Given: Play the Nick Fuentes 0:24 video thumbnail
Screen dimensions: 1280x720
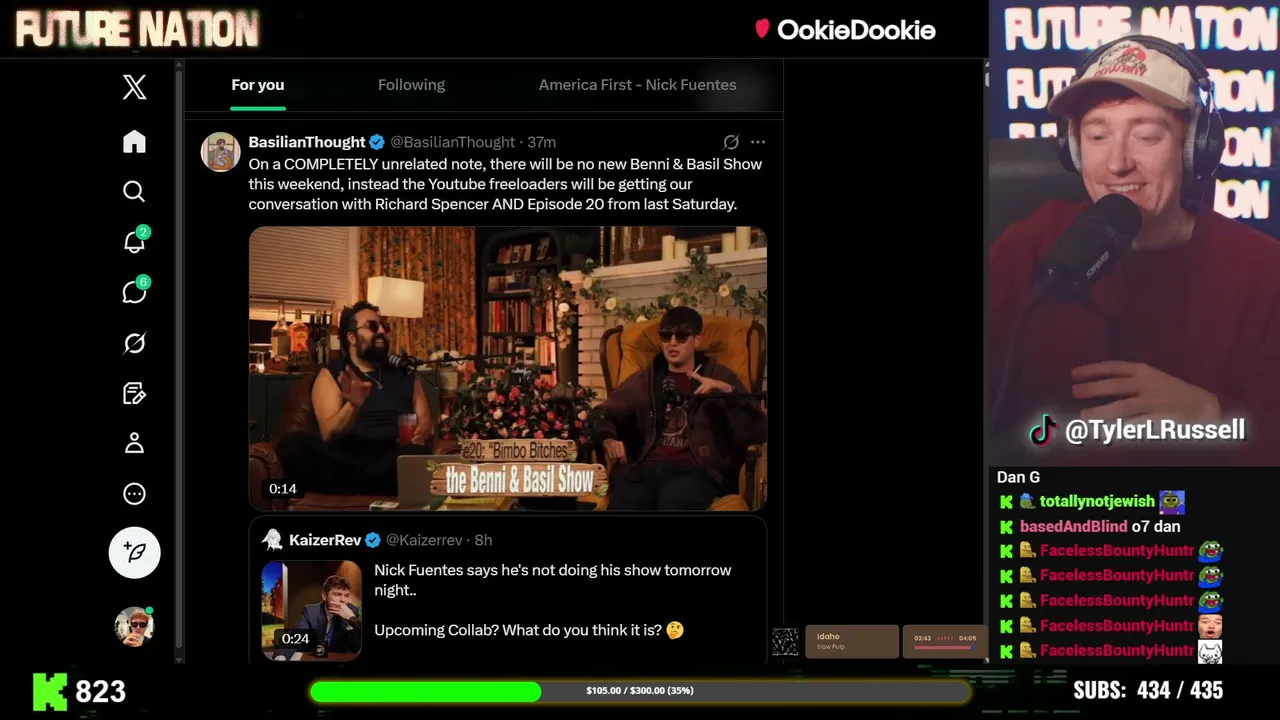Looking at the screenshot, I should [311, 609].
